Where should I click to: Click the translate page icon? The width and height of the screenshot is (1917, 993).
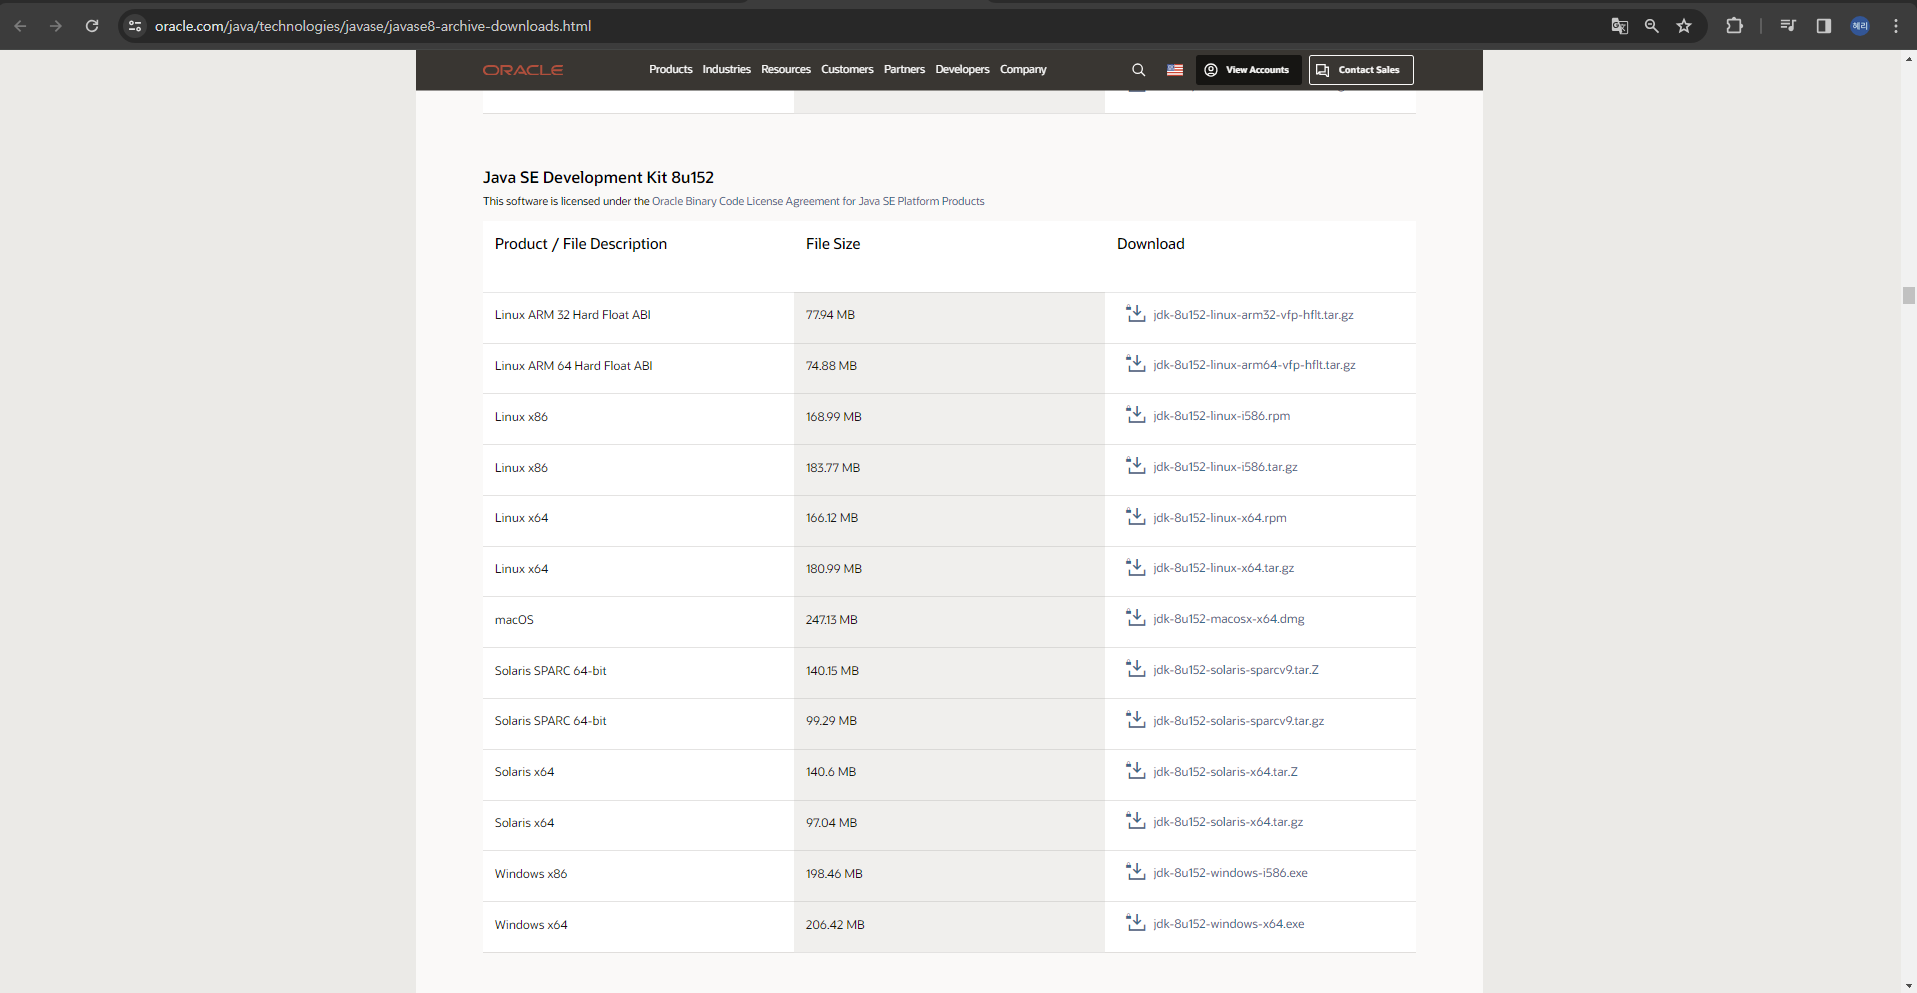[1620, 26]
